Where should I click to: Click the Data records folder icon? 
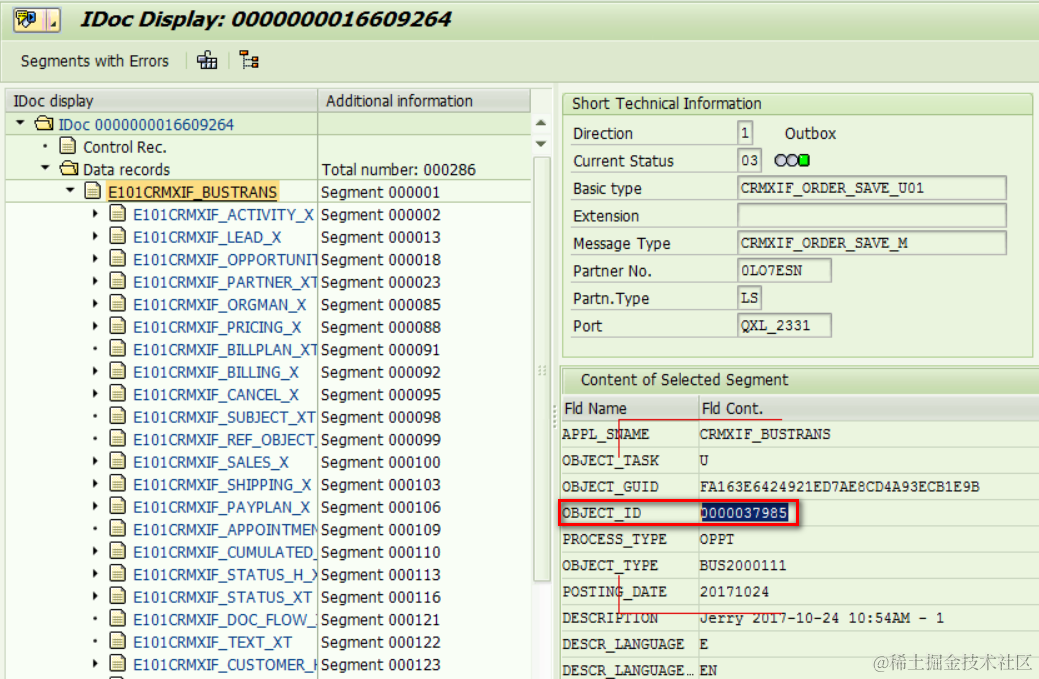[x=69, y=168]
